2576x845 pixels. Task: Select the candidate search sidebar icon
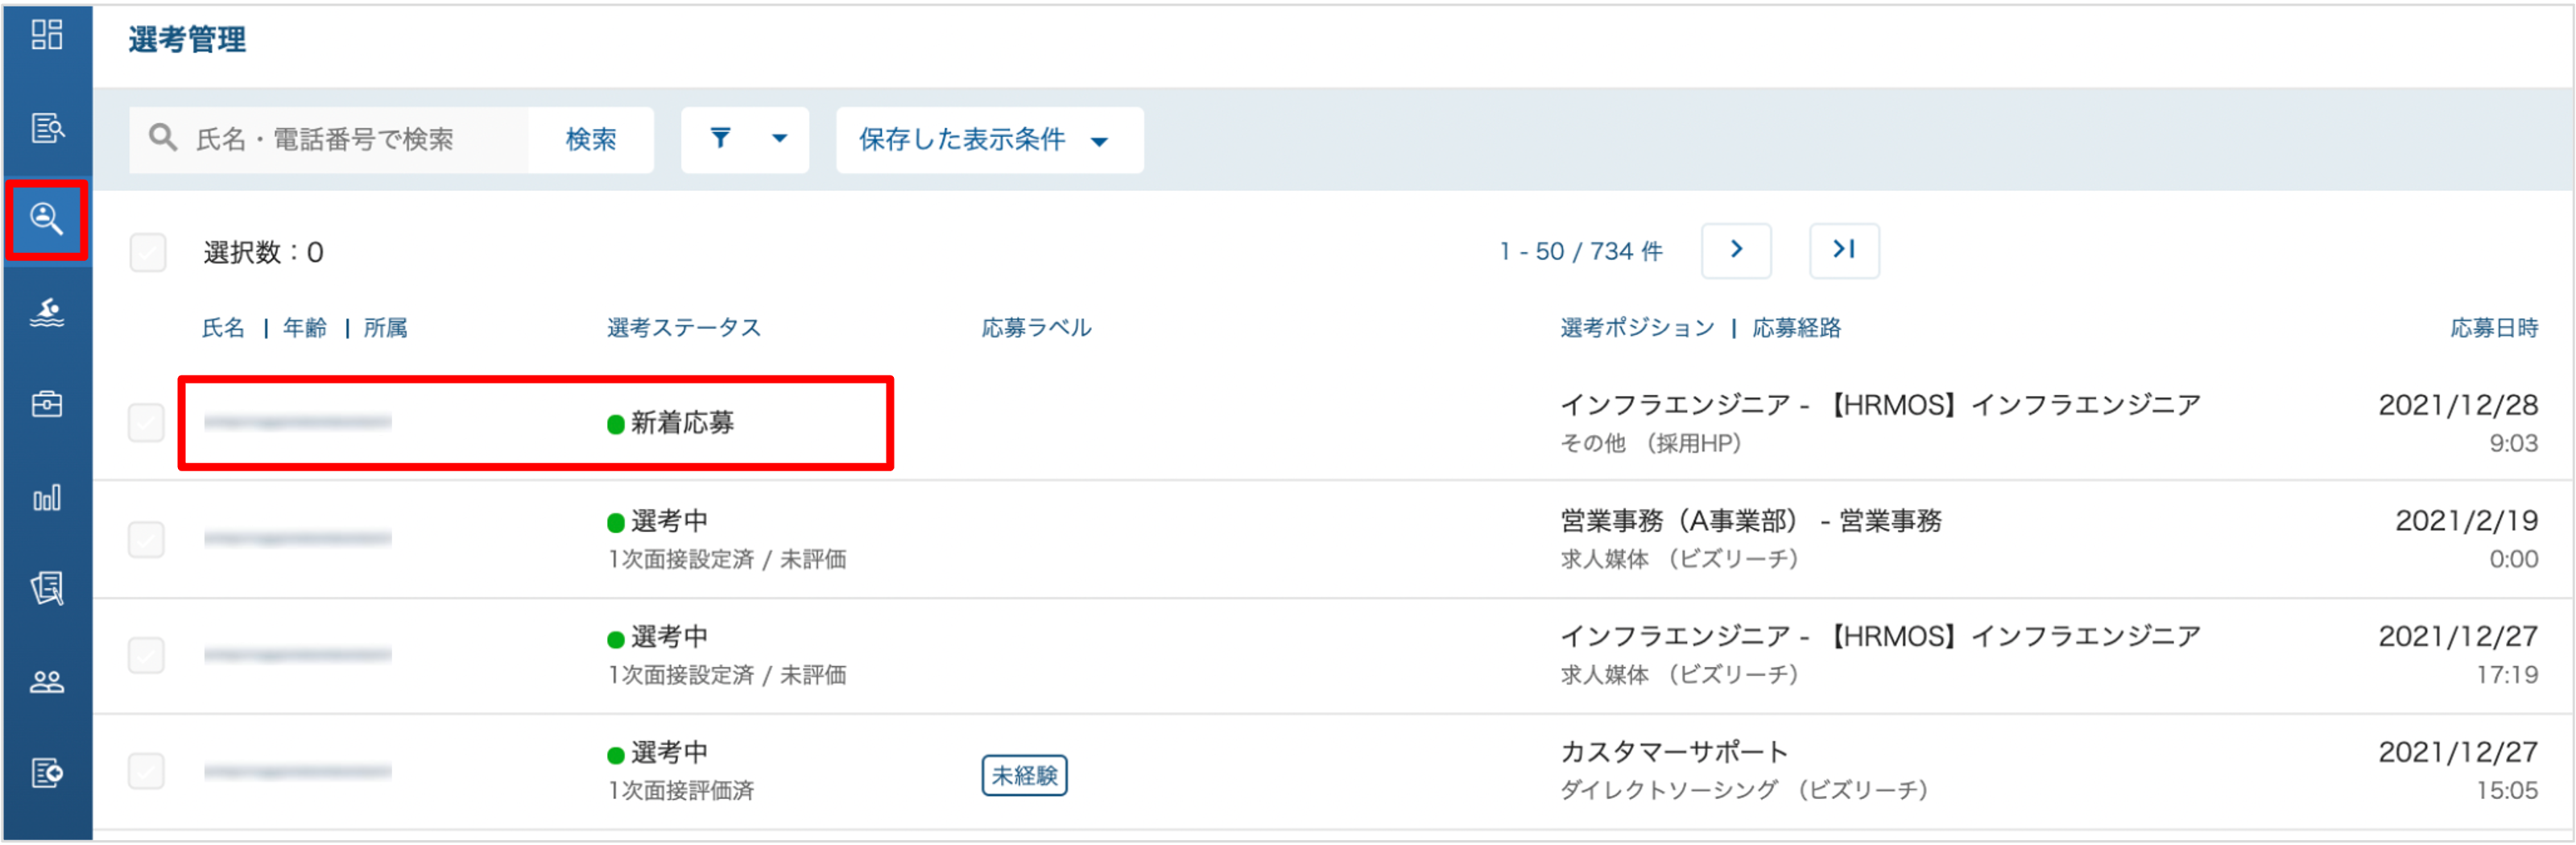tap(47, 219)
